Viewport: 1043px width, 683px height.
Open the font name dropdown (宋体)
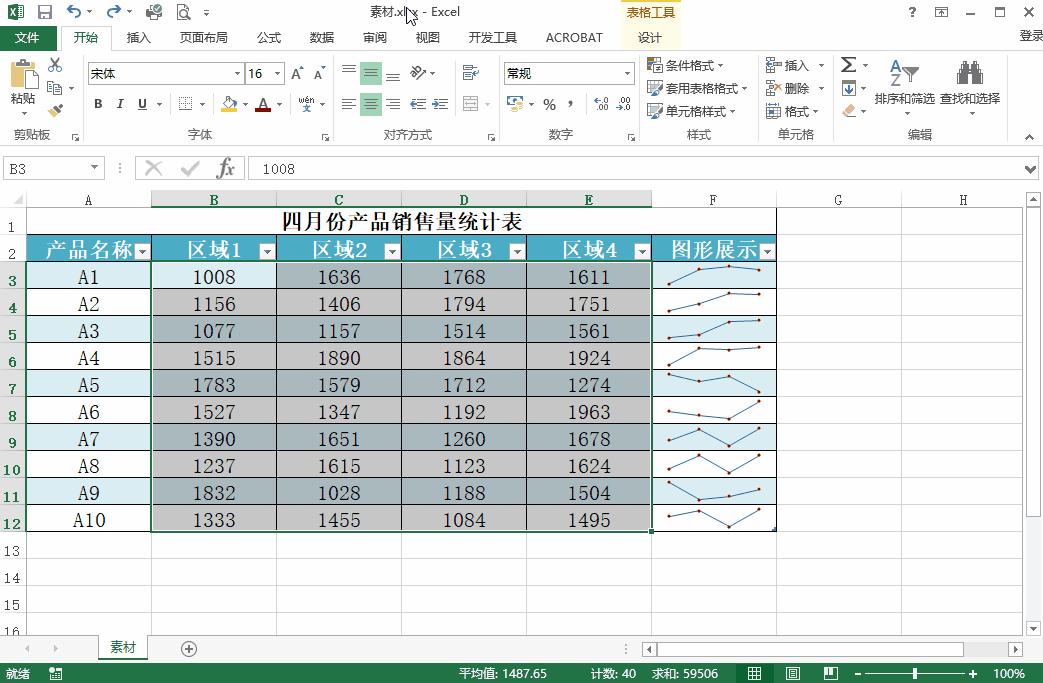point(237,74)
